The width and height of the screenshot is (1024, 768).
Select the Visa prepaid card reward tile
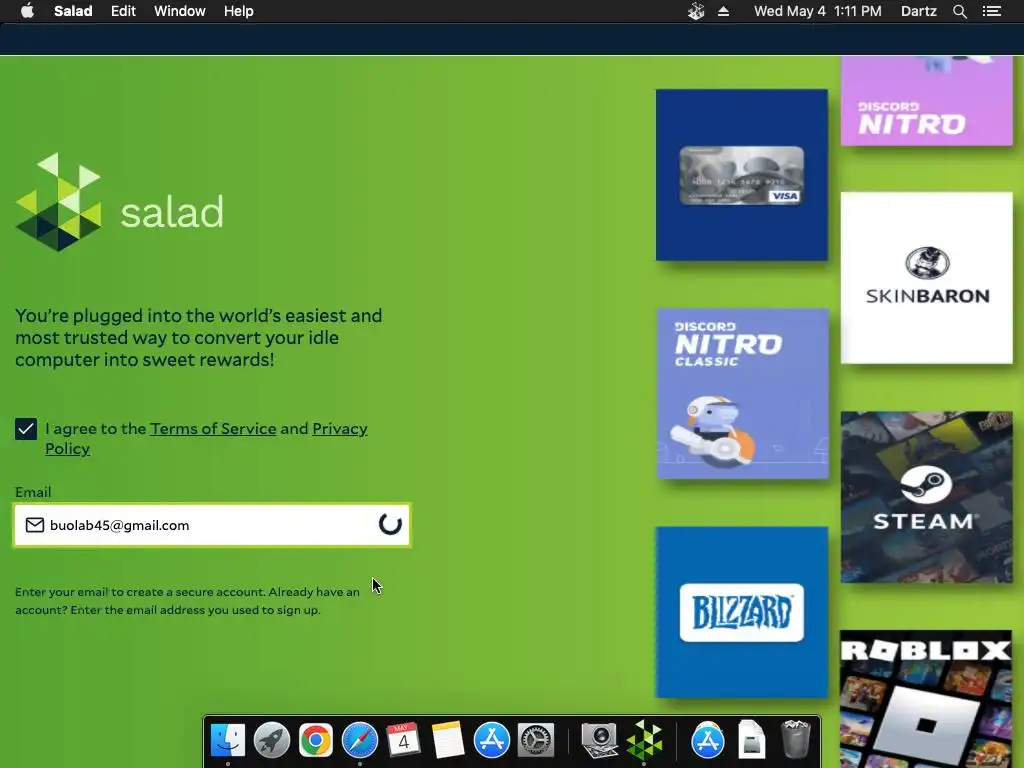[742, 175]
